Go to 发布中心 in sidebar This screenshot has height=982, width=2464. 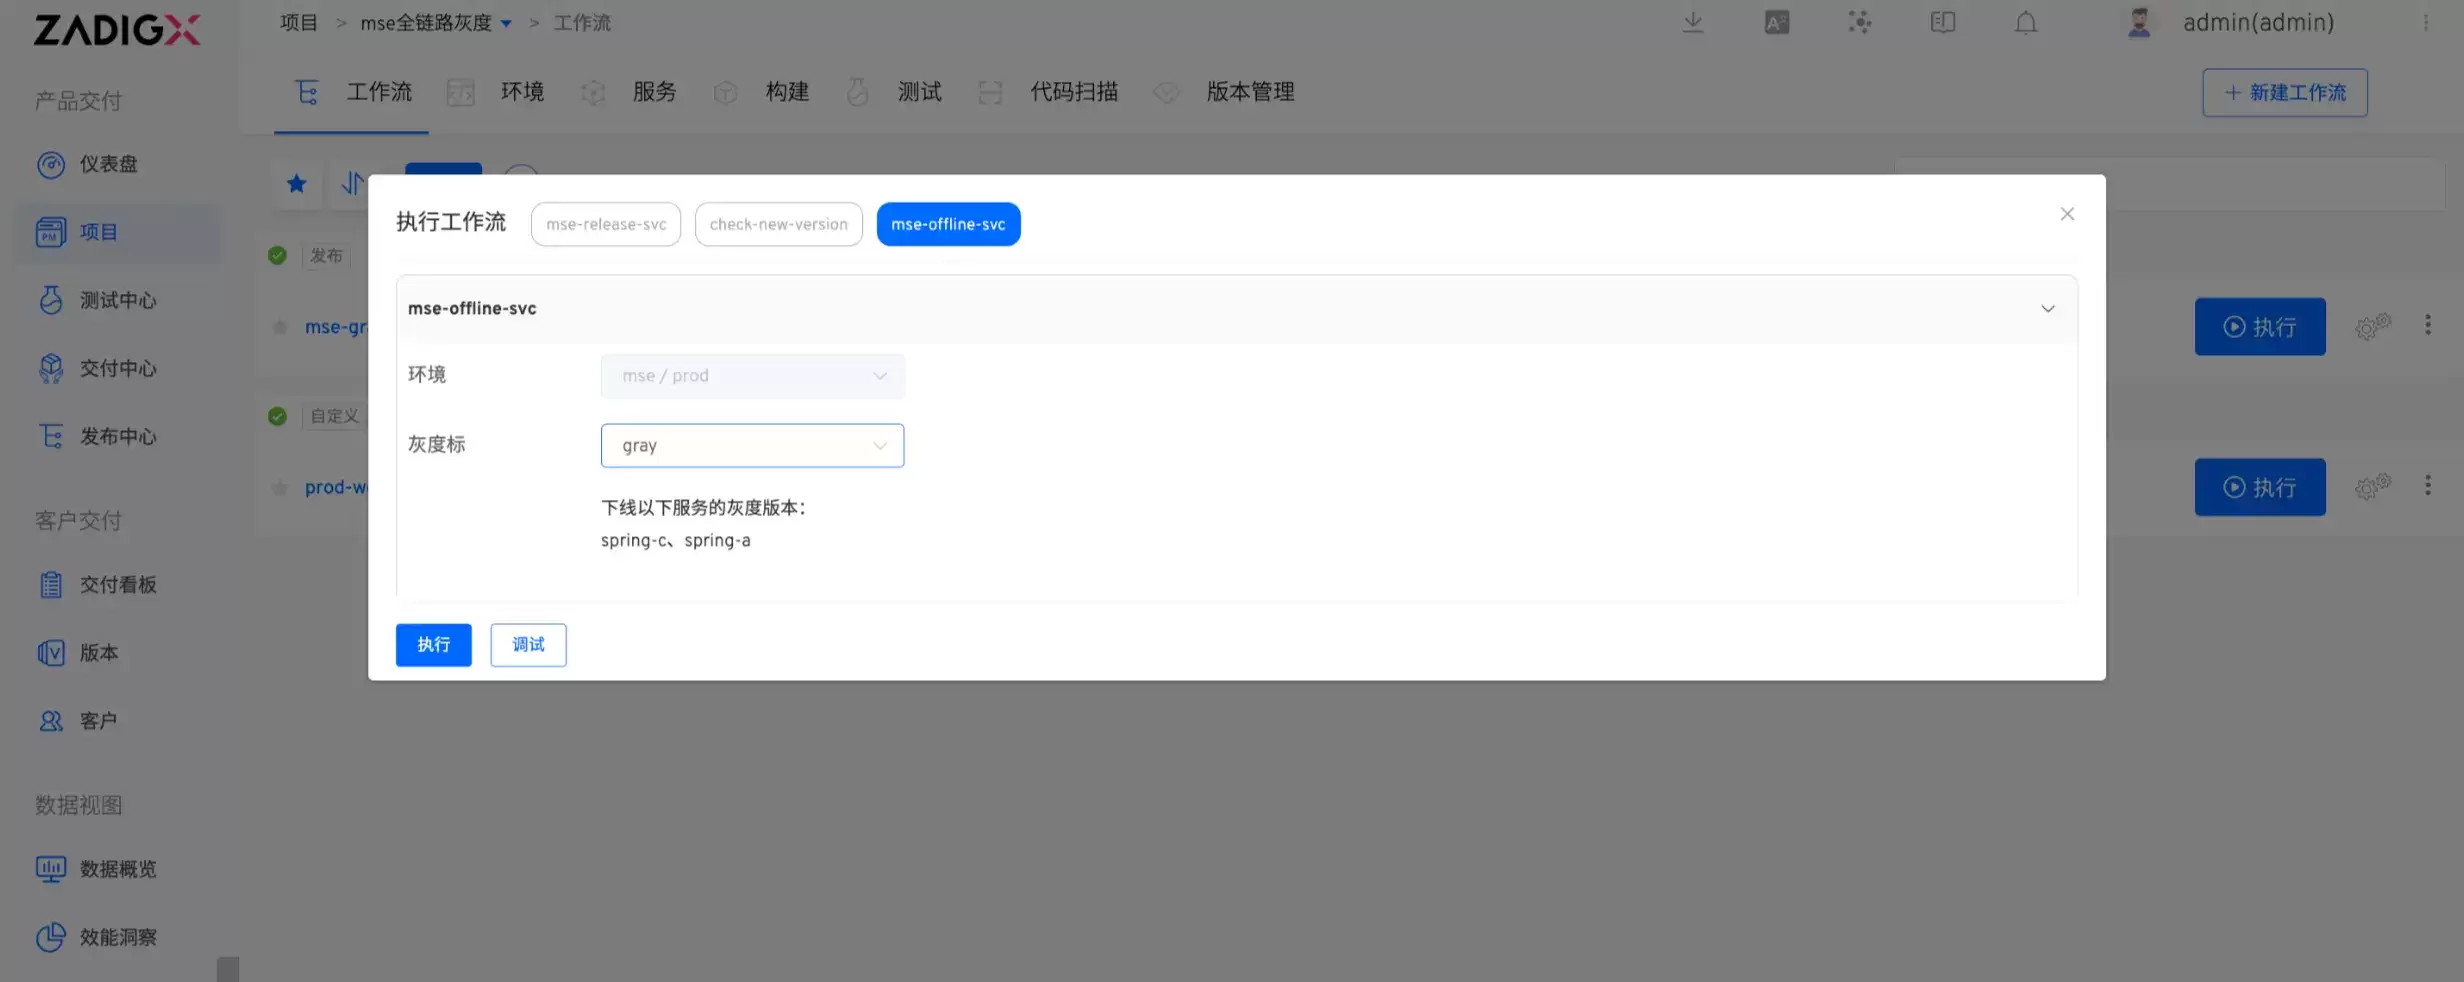[97, 436]
